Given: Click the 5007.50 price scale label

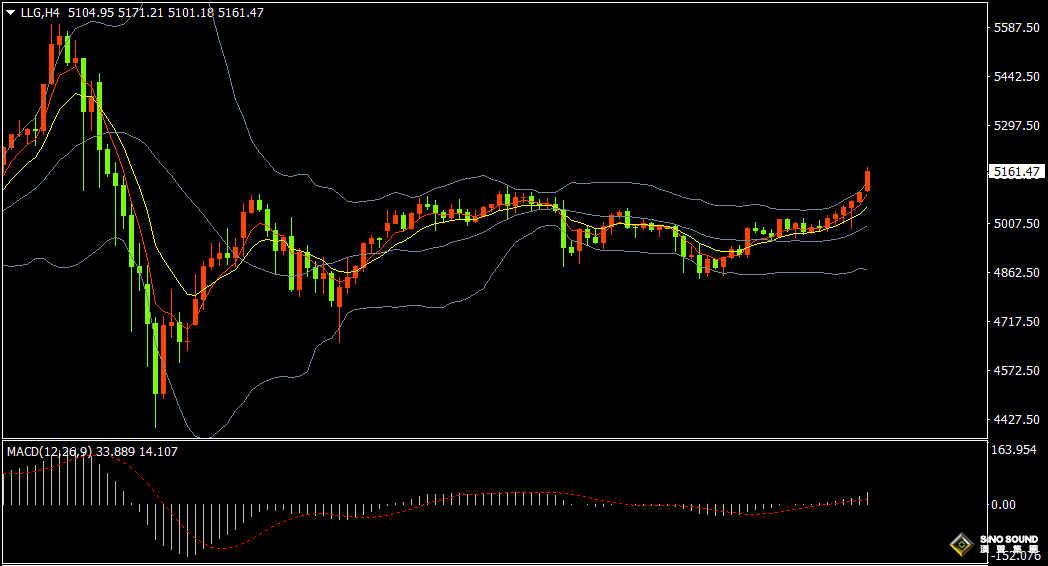Looking at the screenshot, I should pos(1015,224).
